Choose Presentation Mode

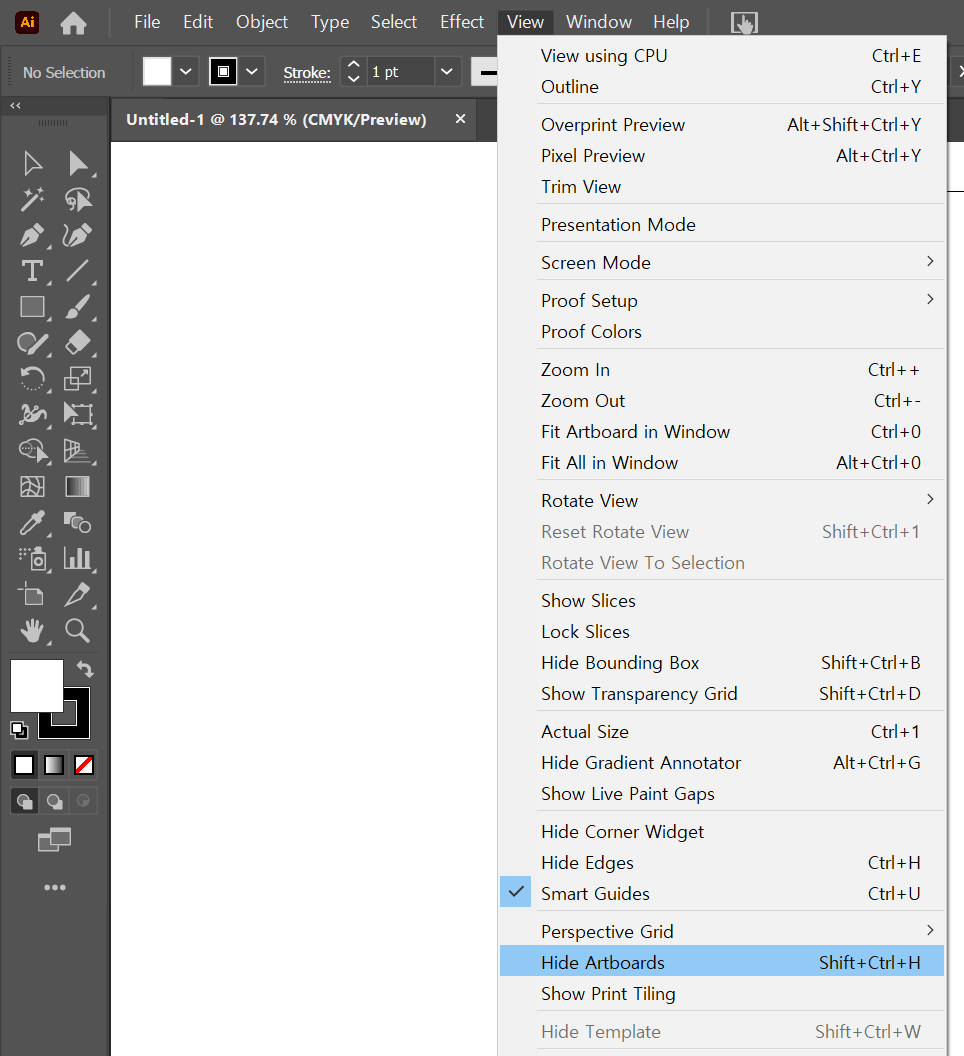pos(721,224)
